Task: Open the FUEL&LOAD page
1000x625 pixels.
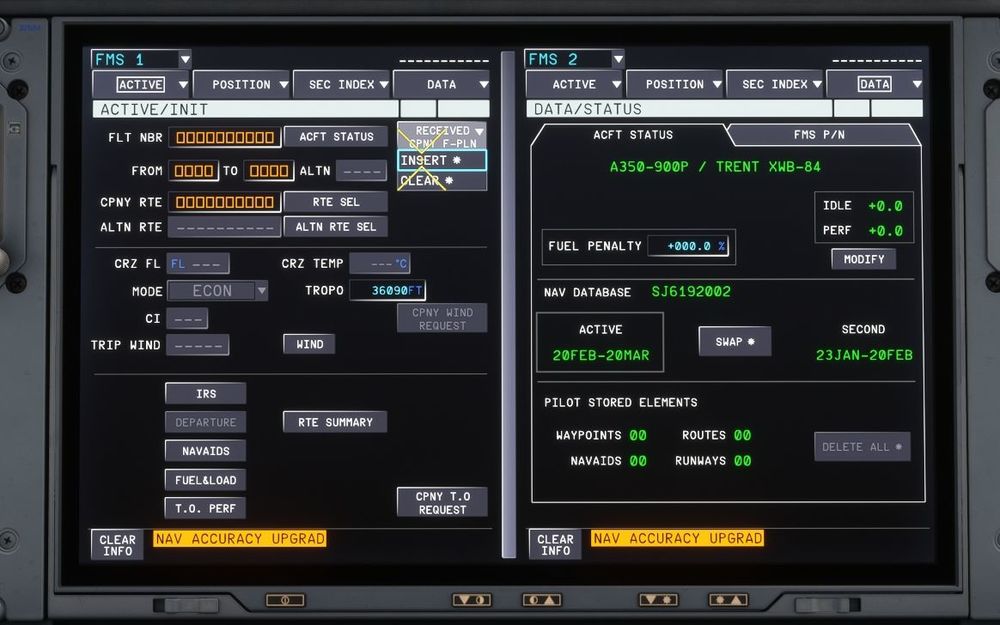Action: [x=205, y=480]
